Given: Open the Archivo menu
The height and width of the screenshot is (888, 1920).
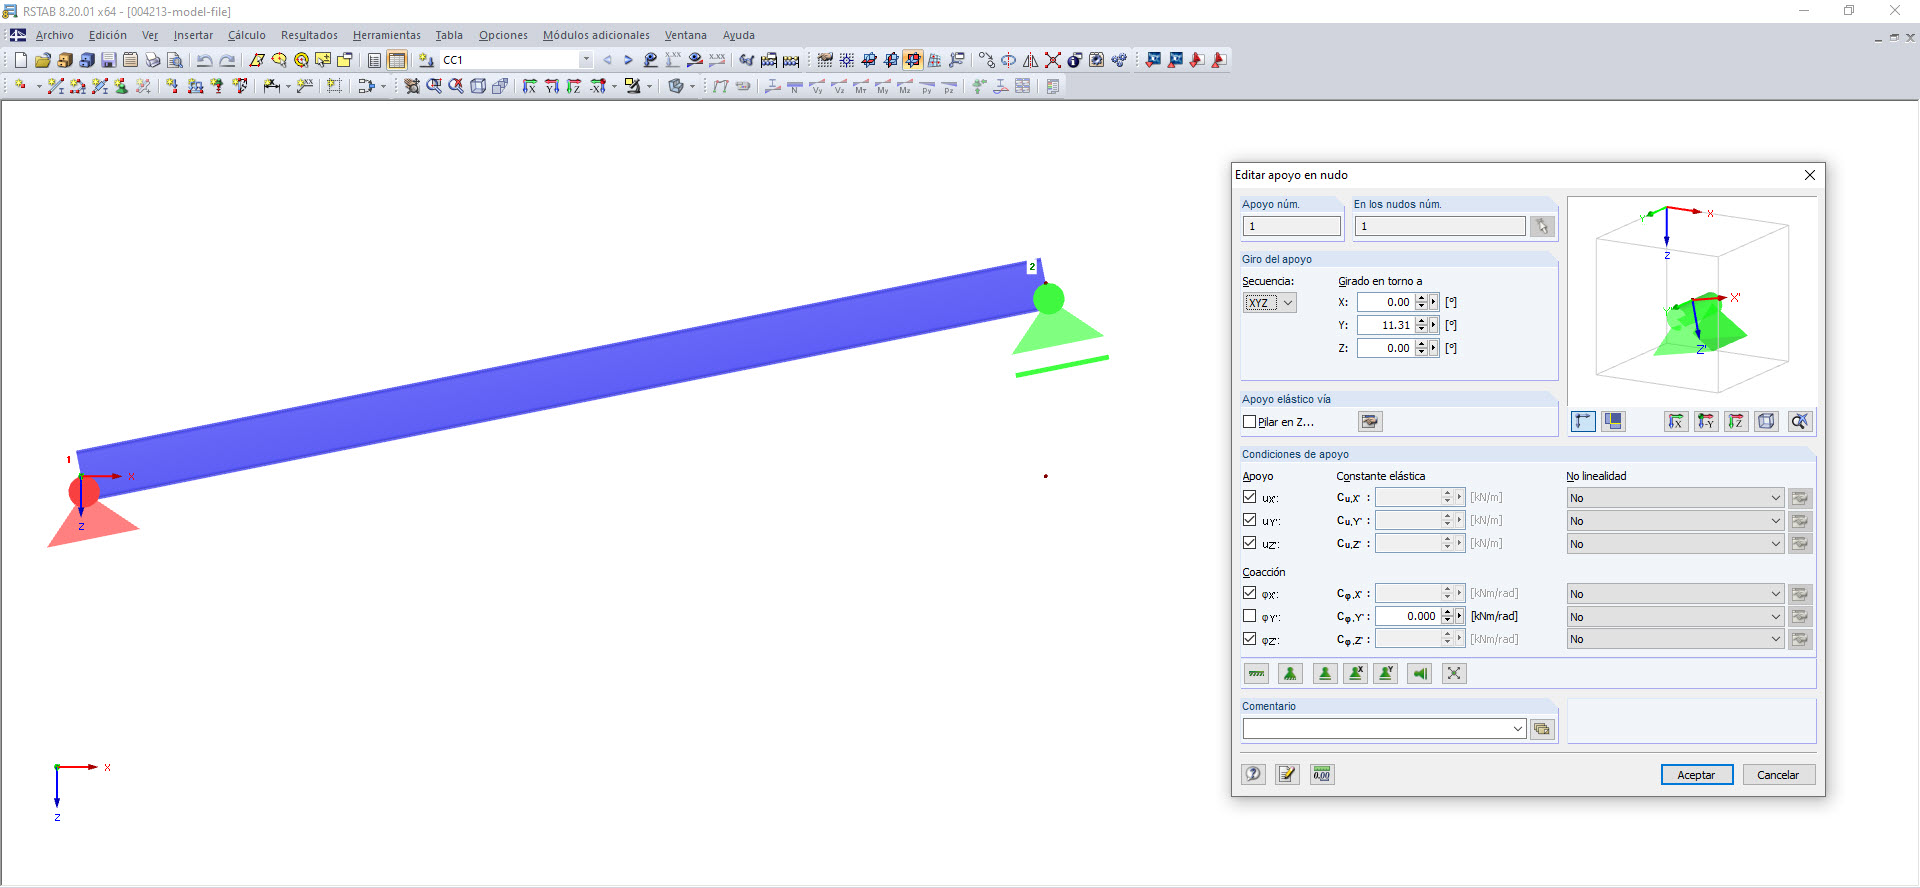Looking at the screenshot, I should point(55,35).
